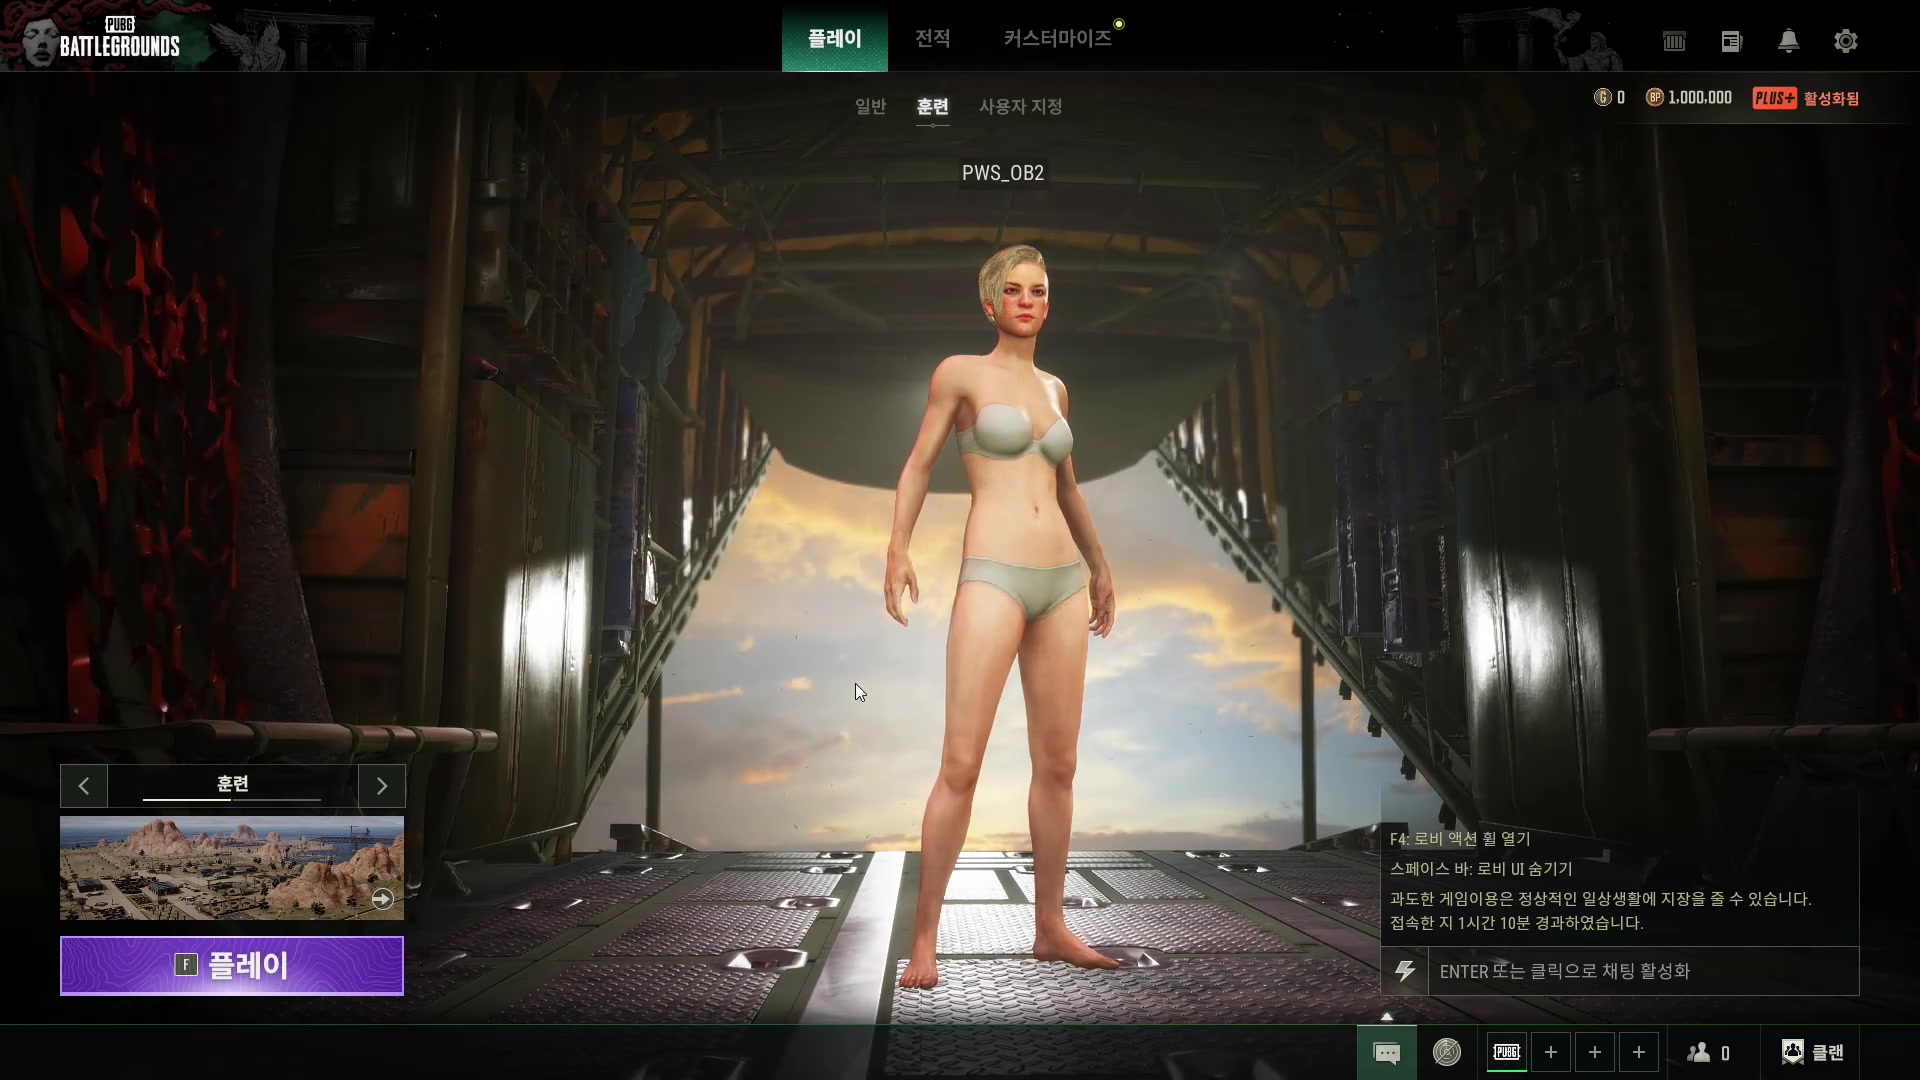The image size is (1920, 1080).
Task: Click the PUBG Battlegrounds logo
Action: point(119,38)
